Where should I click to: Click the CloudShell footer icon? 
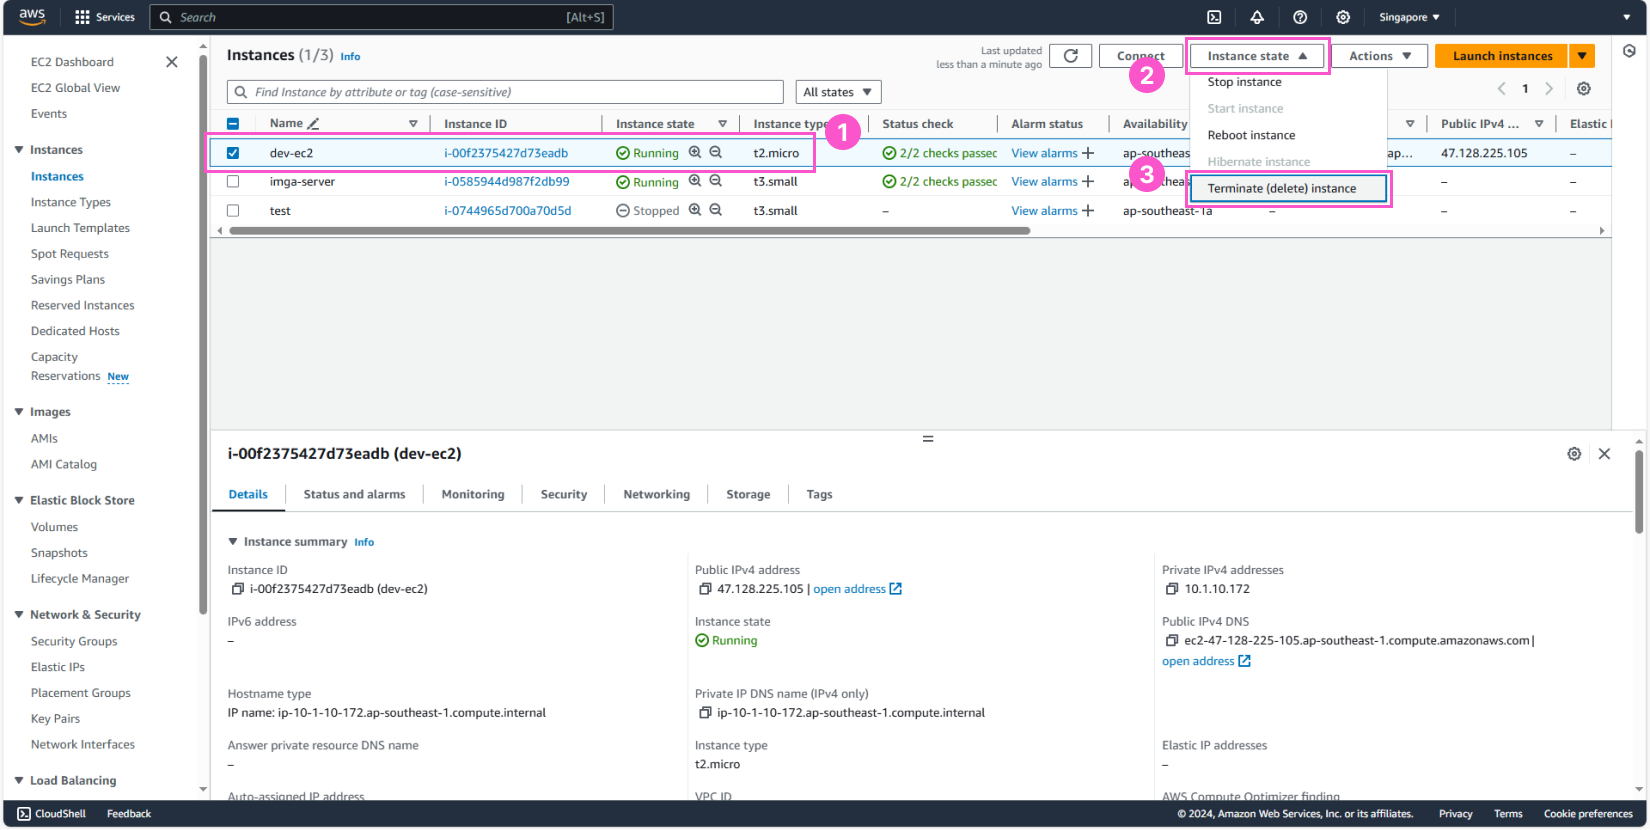[24, 814]
